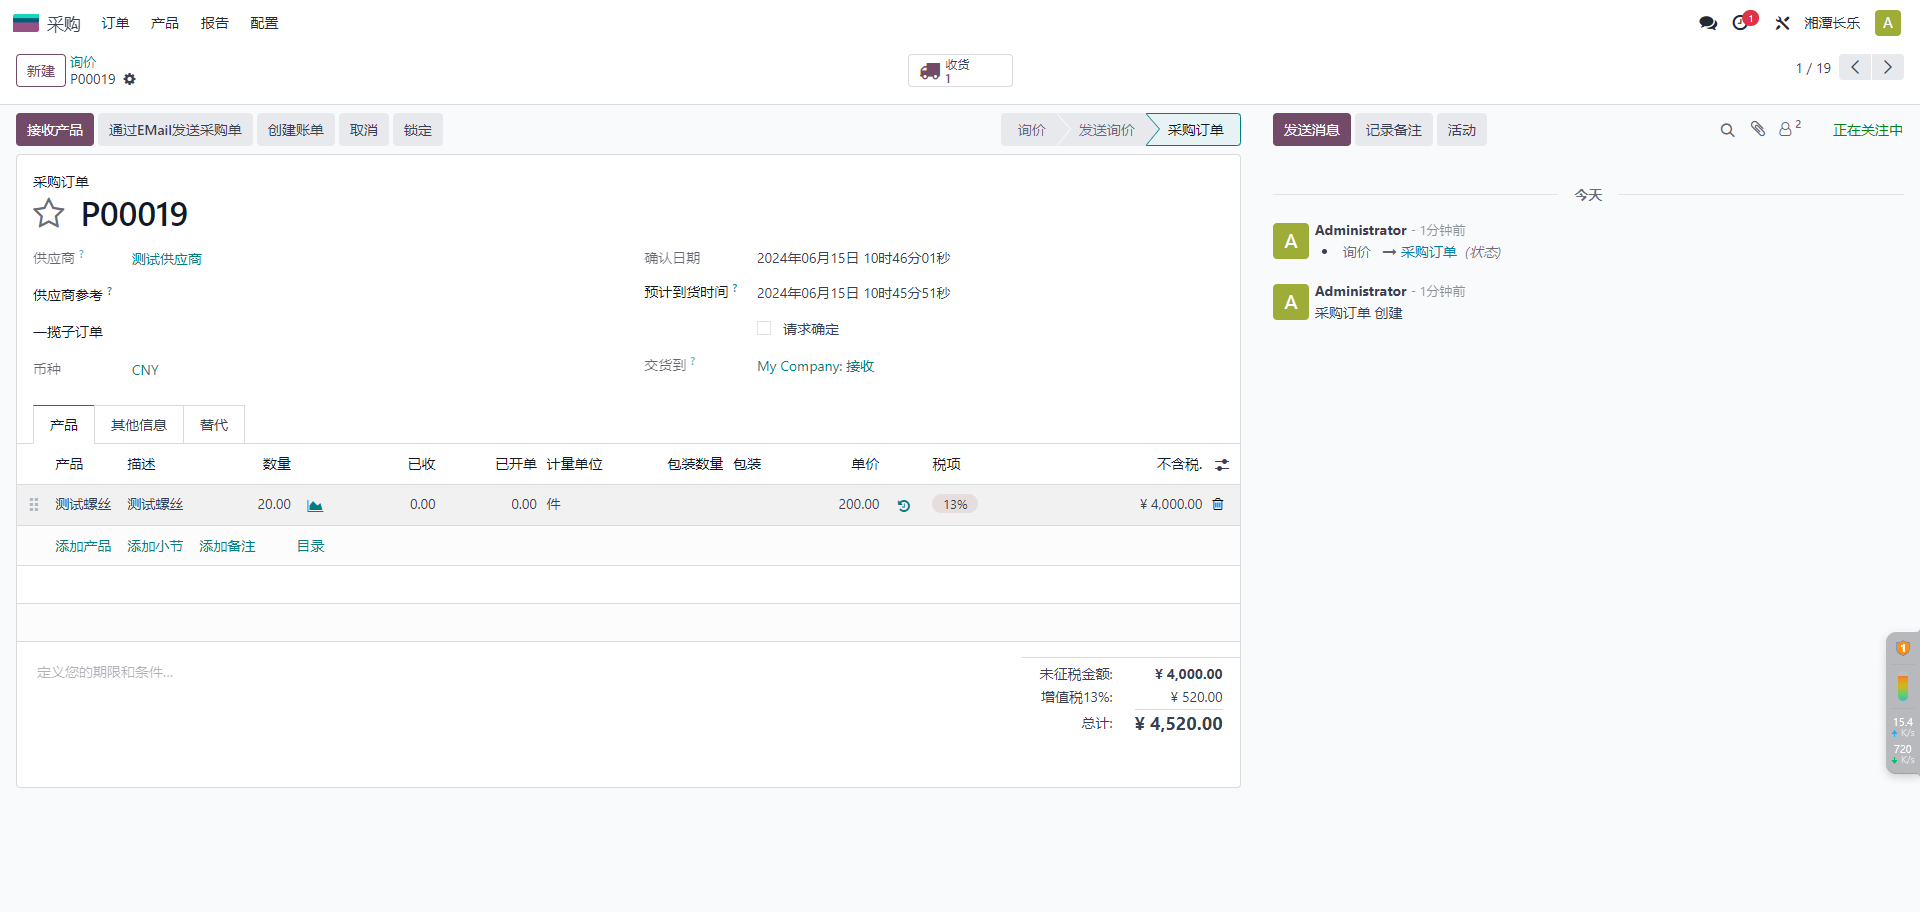The image size is (1920, 912).
Task: Open the followers person icon
Action: pos(1787,129)
